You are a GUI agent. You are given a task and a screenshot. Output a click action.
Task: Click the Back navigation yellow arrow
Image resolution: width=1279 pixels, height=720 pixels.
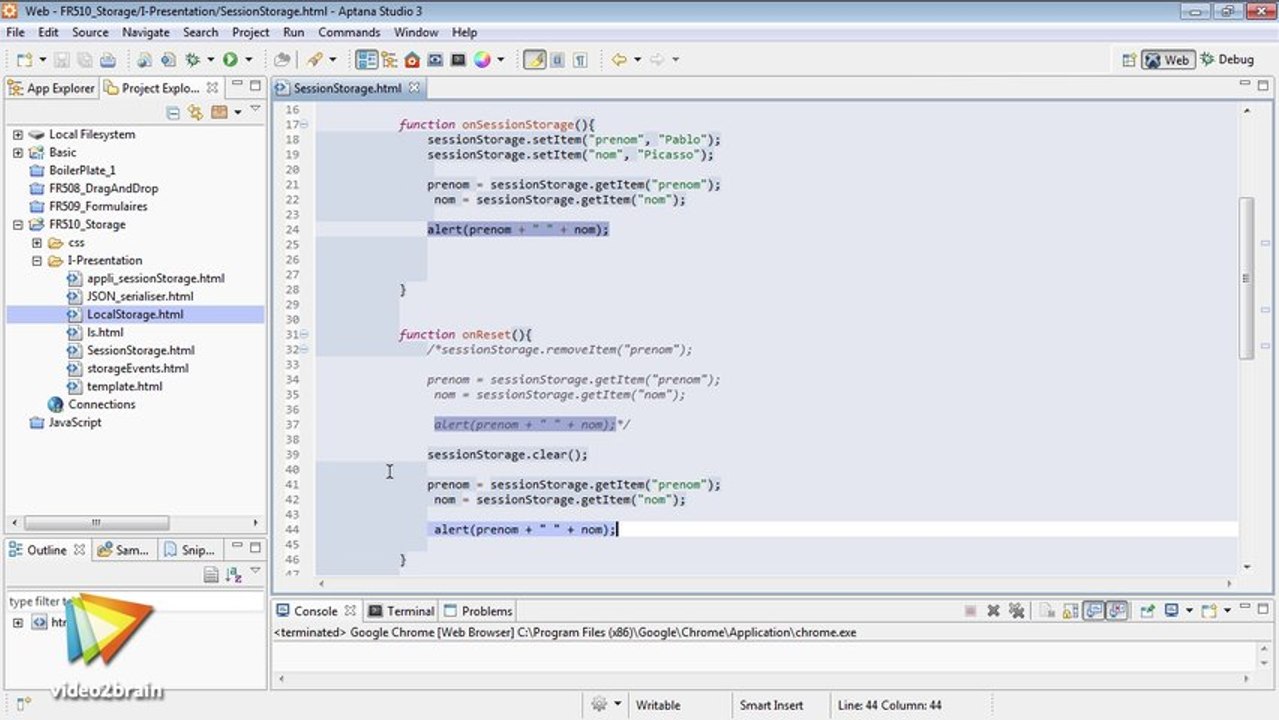pos(619,60)
